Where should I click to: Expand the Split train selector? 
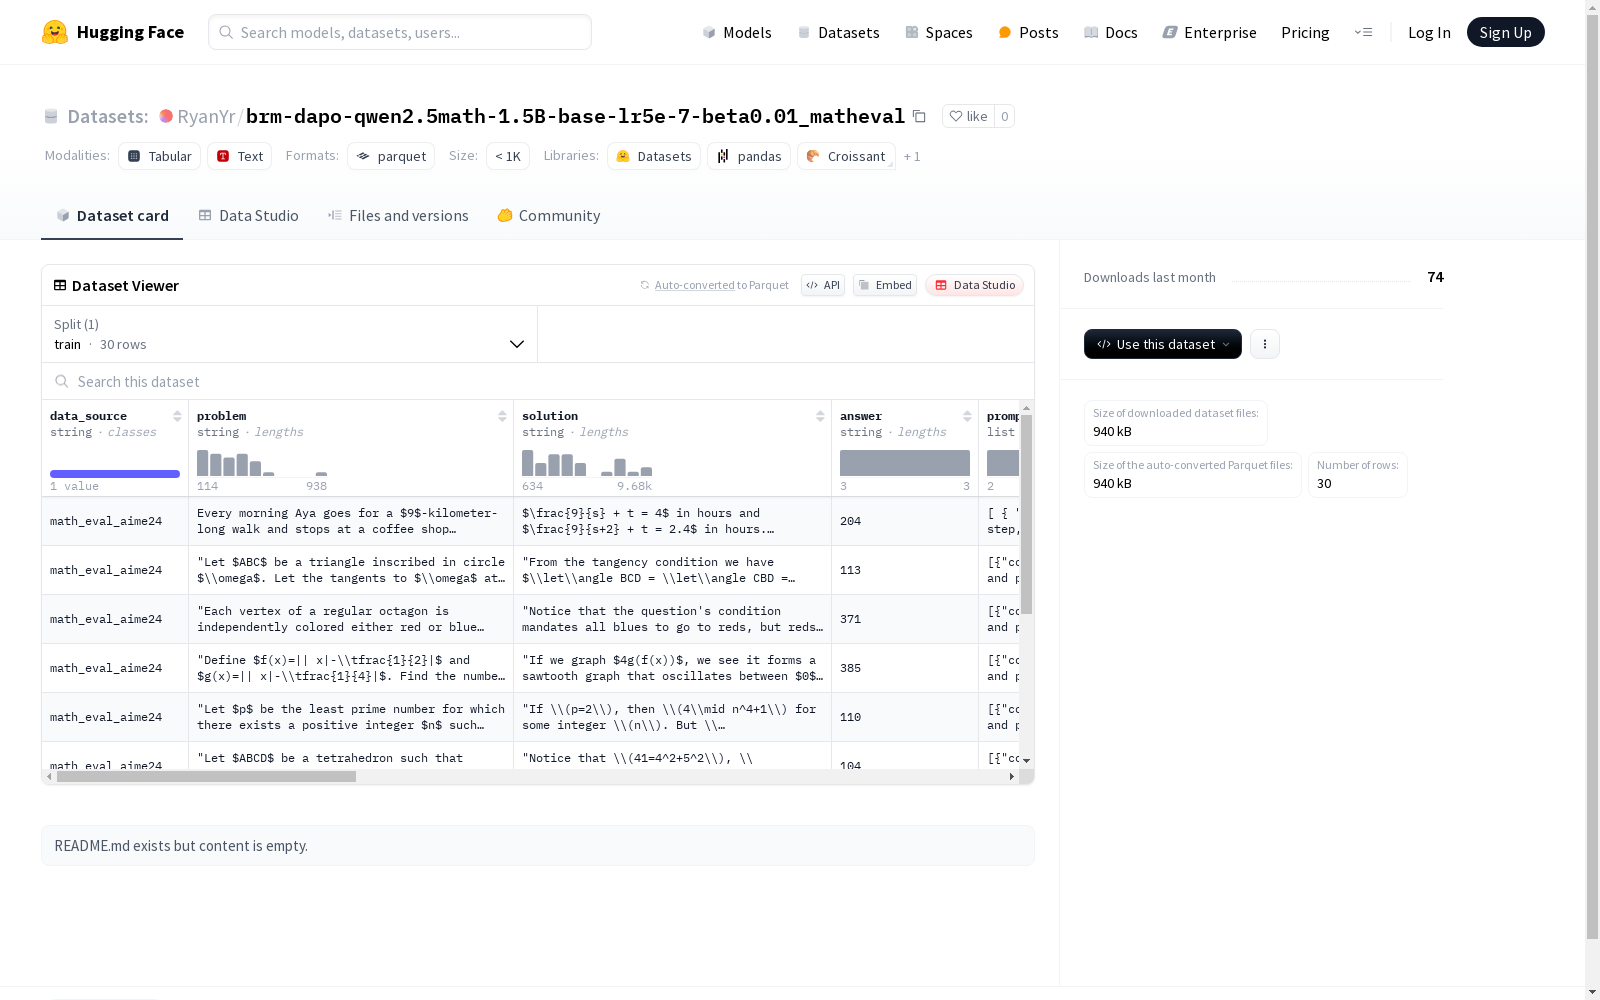point(290,334)
